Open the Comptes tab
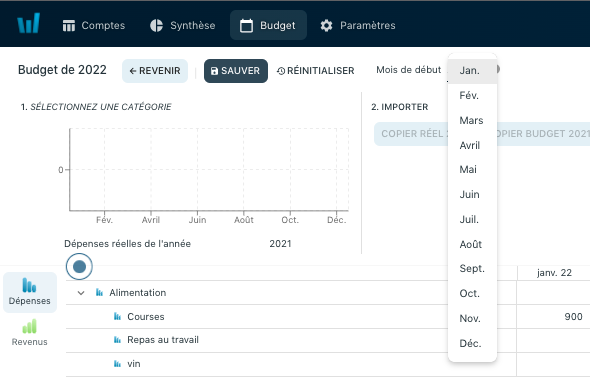Screen dimensions: 590x377 click(x=94, y=25)
